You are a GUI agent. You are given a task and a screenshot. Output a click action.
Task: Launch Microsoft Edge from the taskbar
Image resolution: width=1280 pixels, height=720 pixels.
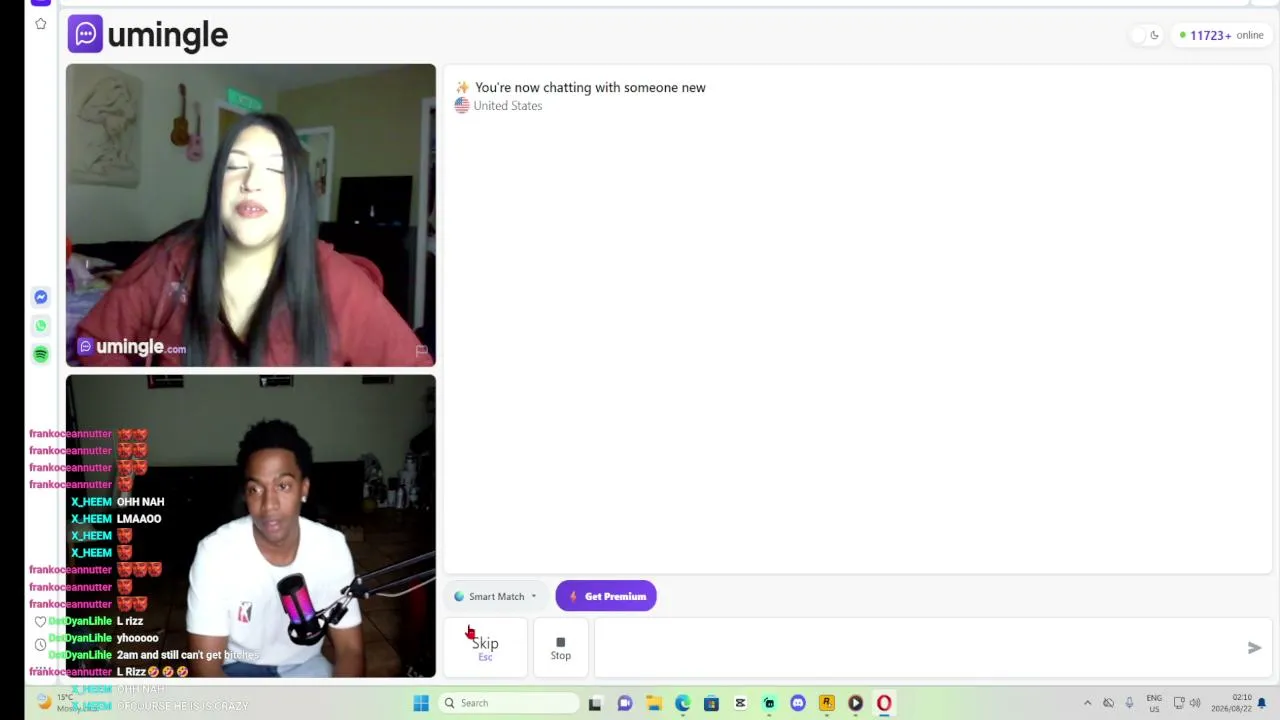682,703
